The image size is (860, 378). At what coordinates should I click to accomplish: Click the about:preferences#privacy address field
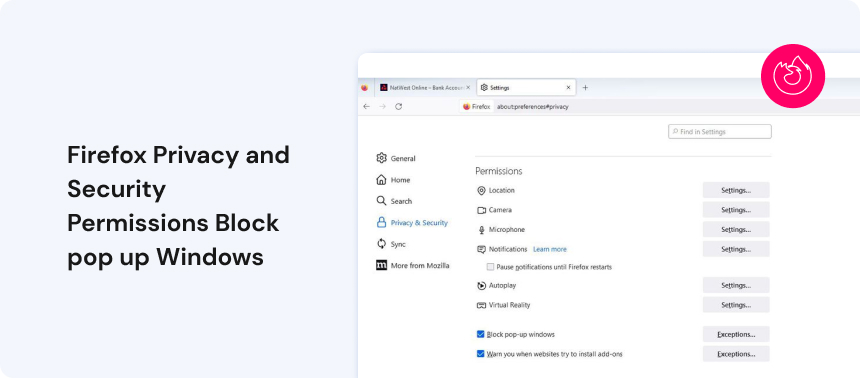point(533,107)
